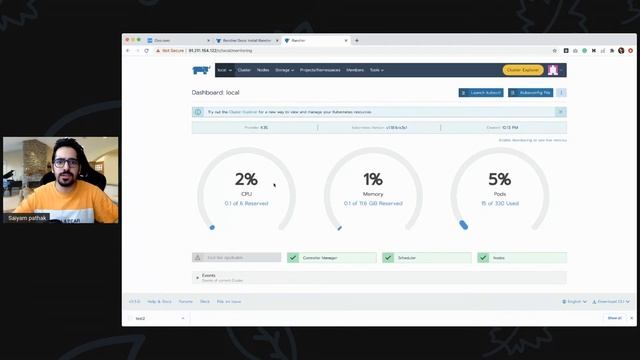Click Slack footer link
This screenshot has height=360, width=640.
pyautogui.click(x=205, y=301)
